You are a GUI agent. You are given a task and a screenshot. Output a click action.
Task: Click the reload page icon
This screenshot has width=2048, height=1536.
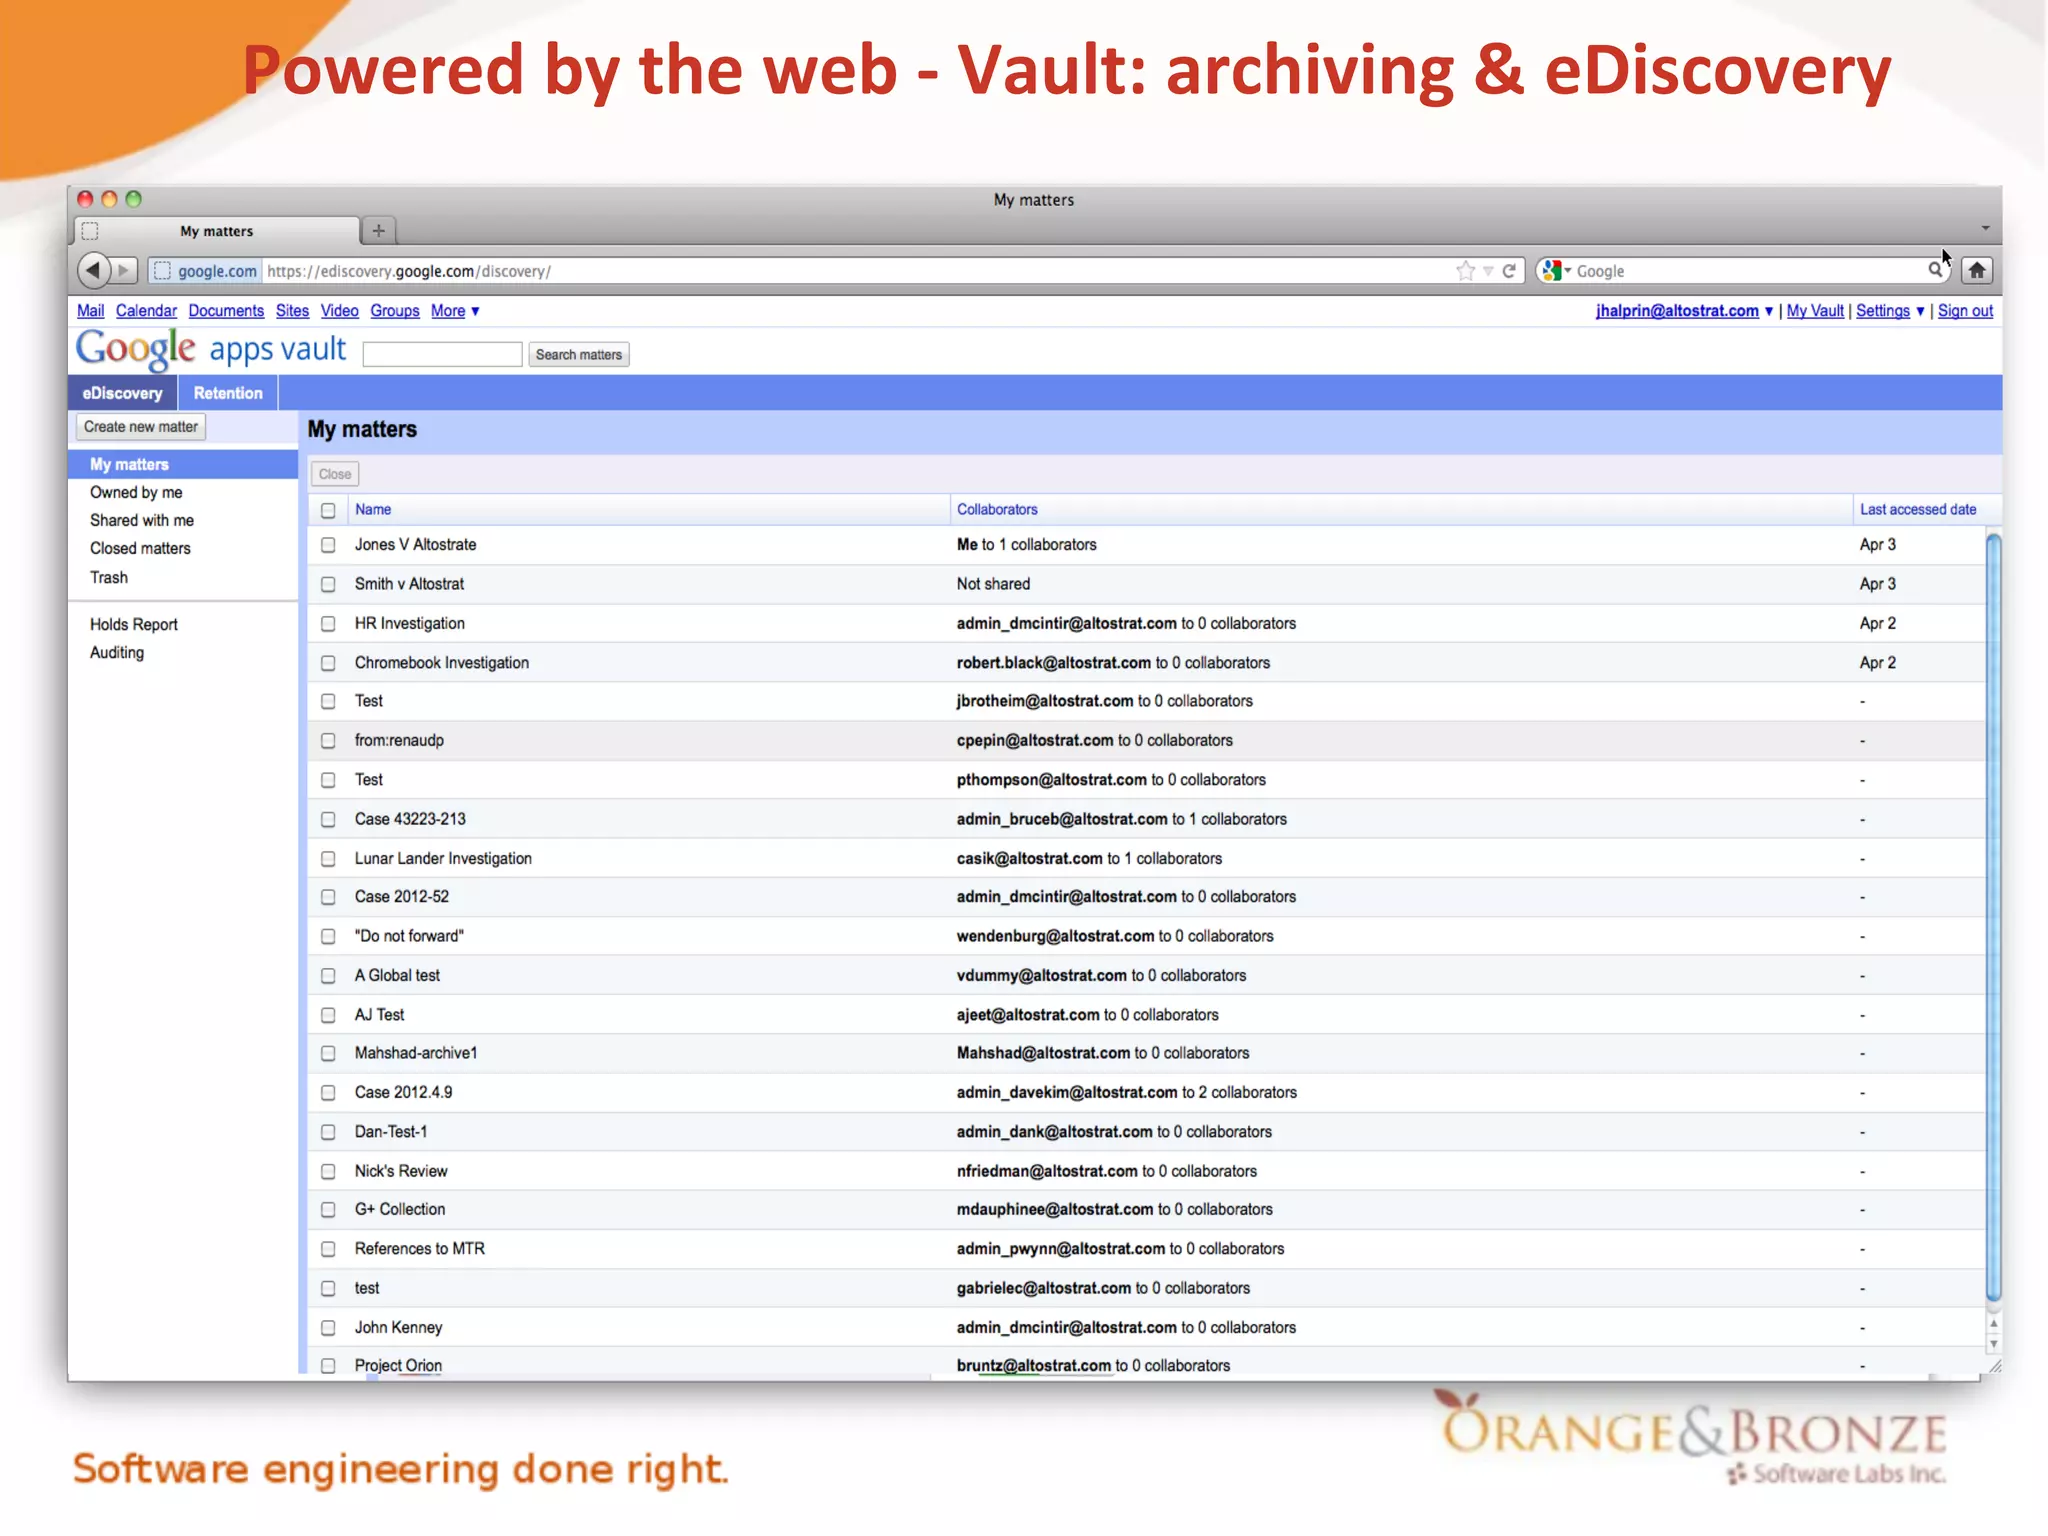(1509, 270)
